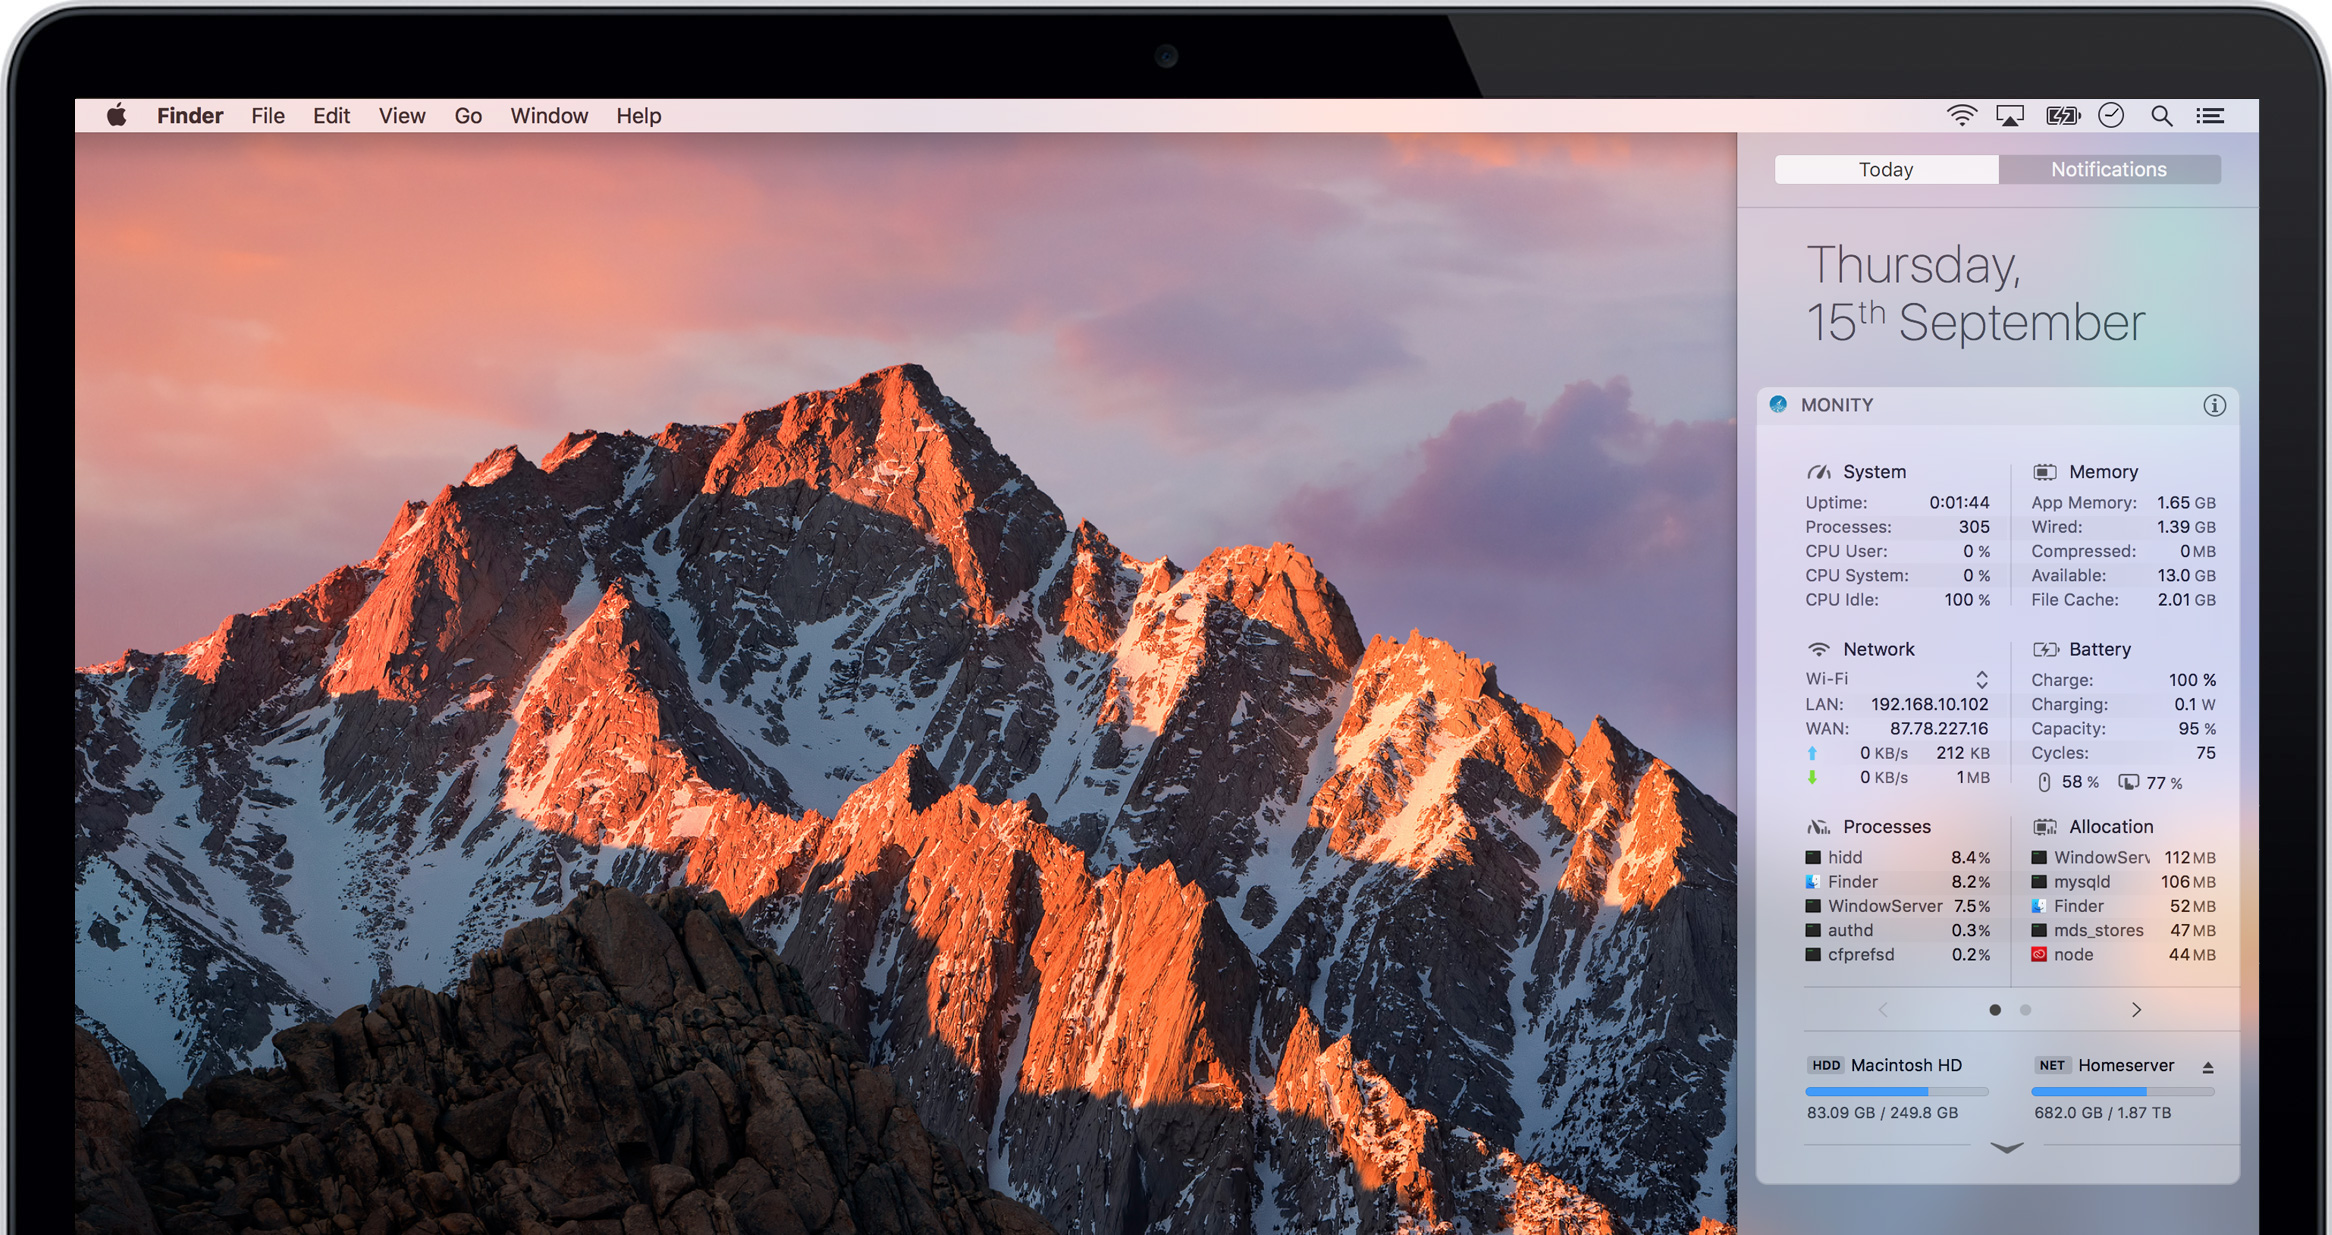Switch to the Notifications tab
This screenshot has height=1235, width=2332.
pos(2109,169)
